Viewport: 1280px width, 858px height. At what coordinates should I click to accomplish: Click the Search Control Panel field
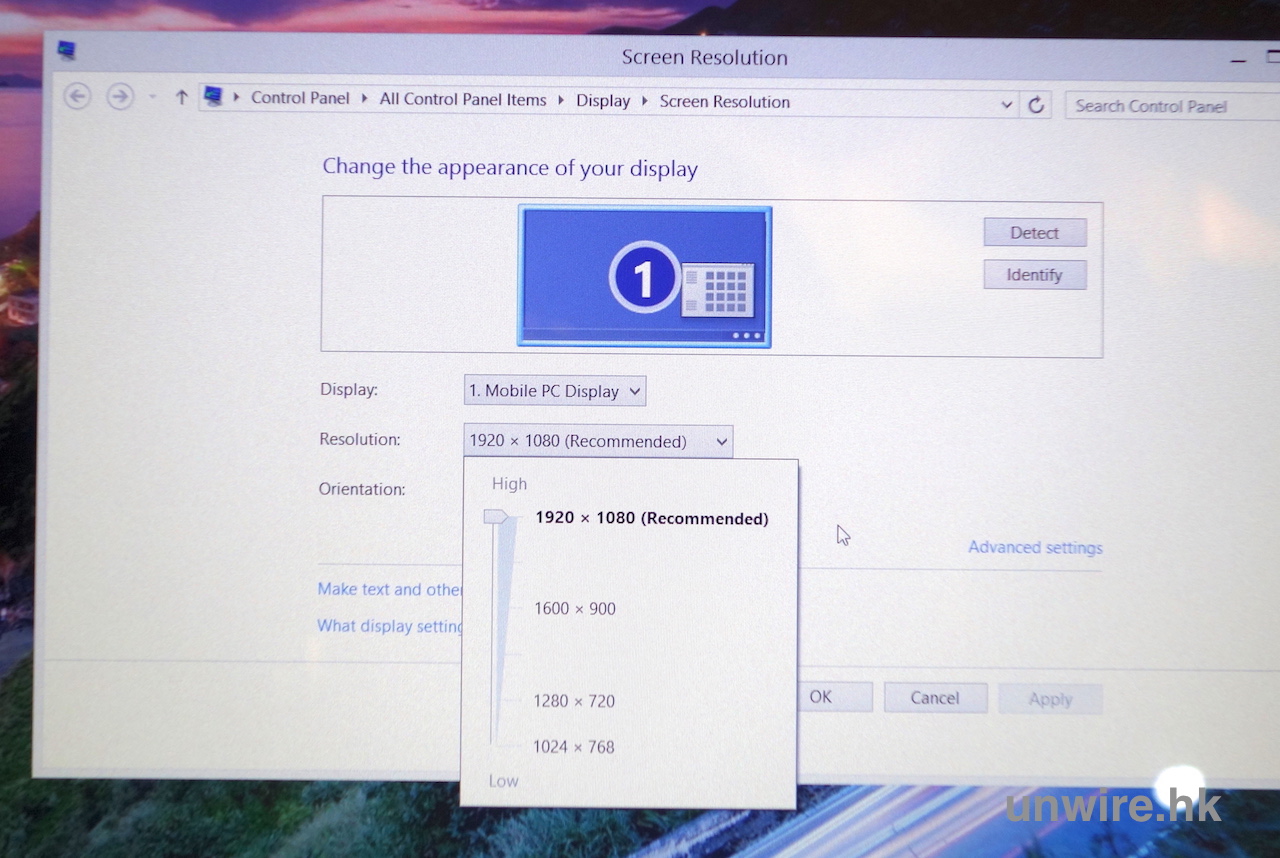[x=1165, y=106]
